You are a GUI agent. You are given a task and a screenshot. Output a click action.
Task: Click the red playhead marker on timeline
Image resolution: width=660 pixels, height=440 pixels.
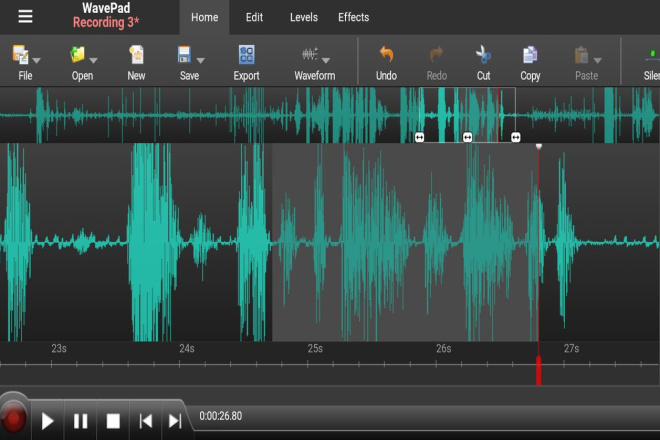point(538,371)
